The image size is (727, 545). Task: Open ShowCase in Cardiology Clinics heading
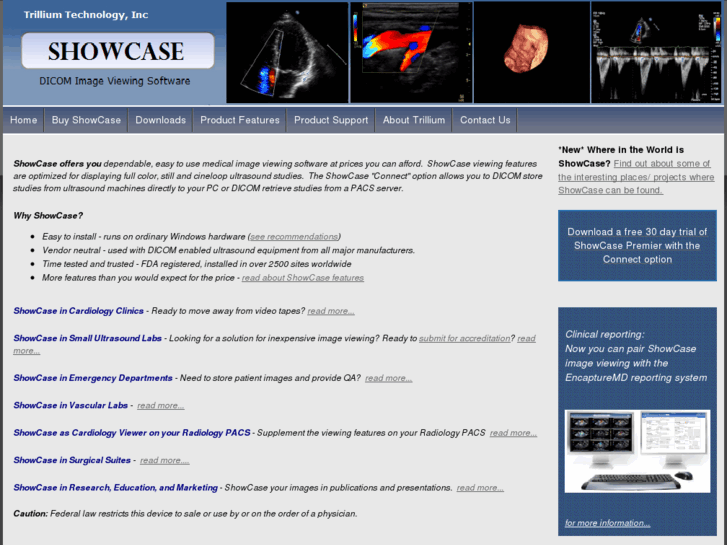[78, 311]
